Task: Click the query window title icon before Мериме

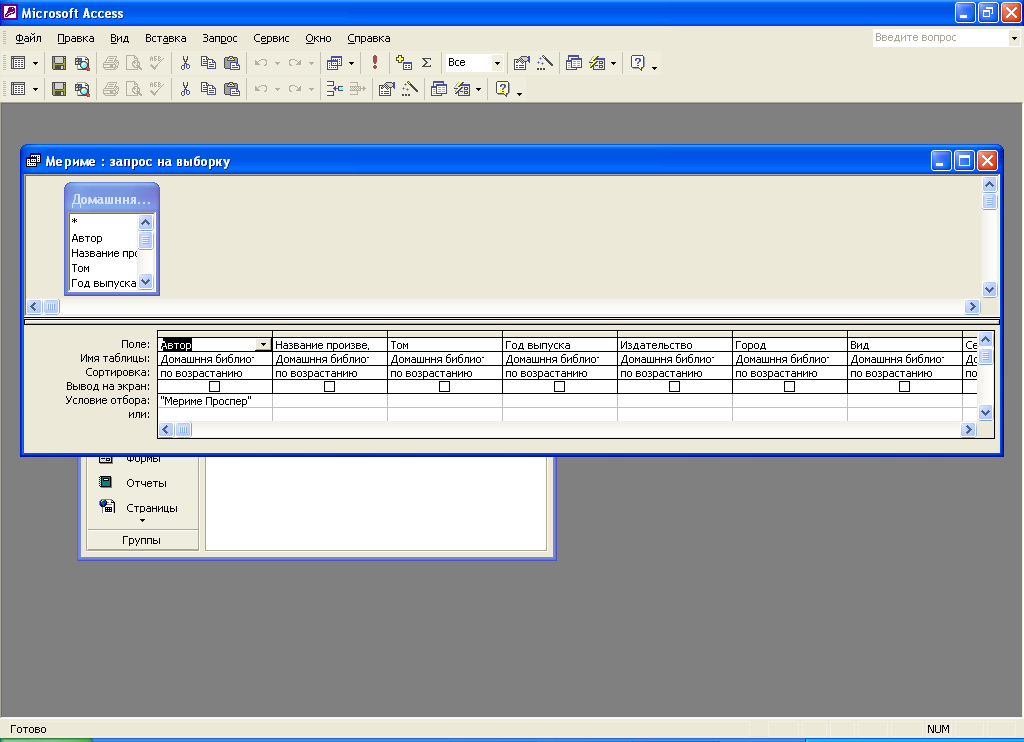Action: click(33, 161)
